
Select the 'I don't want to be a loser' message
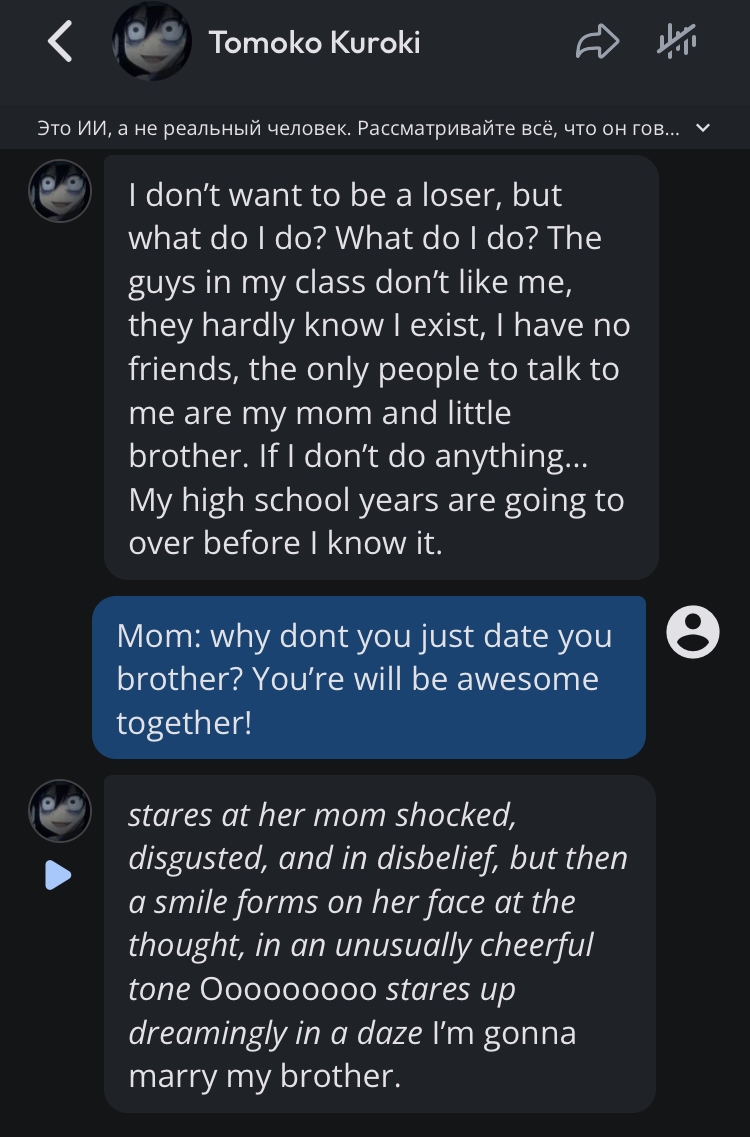click(x=382, y=368)
